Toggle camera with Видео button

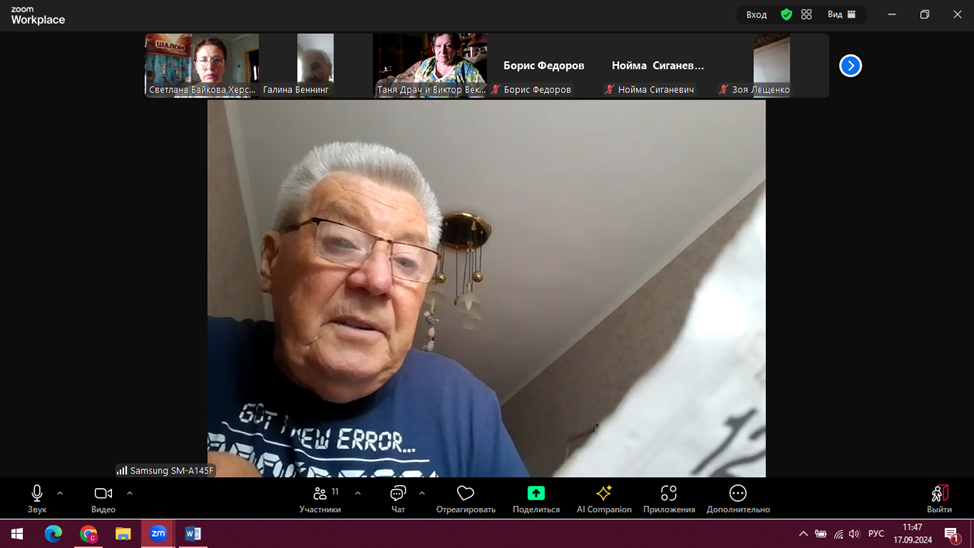[103, 498]
